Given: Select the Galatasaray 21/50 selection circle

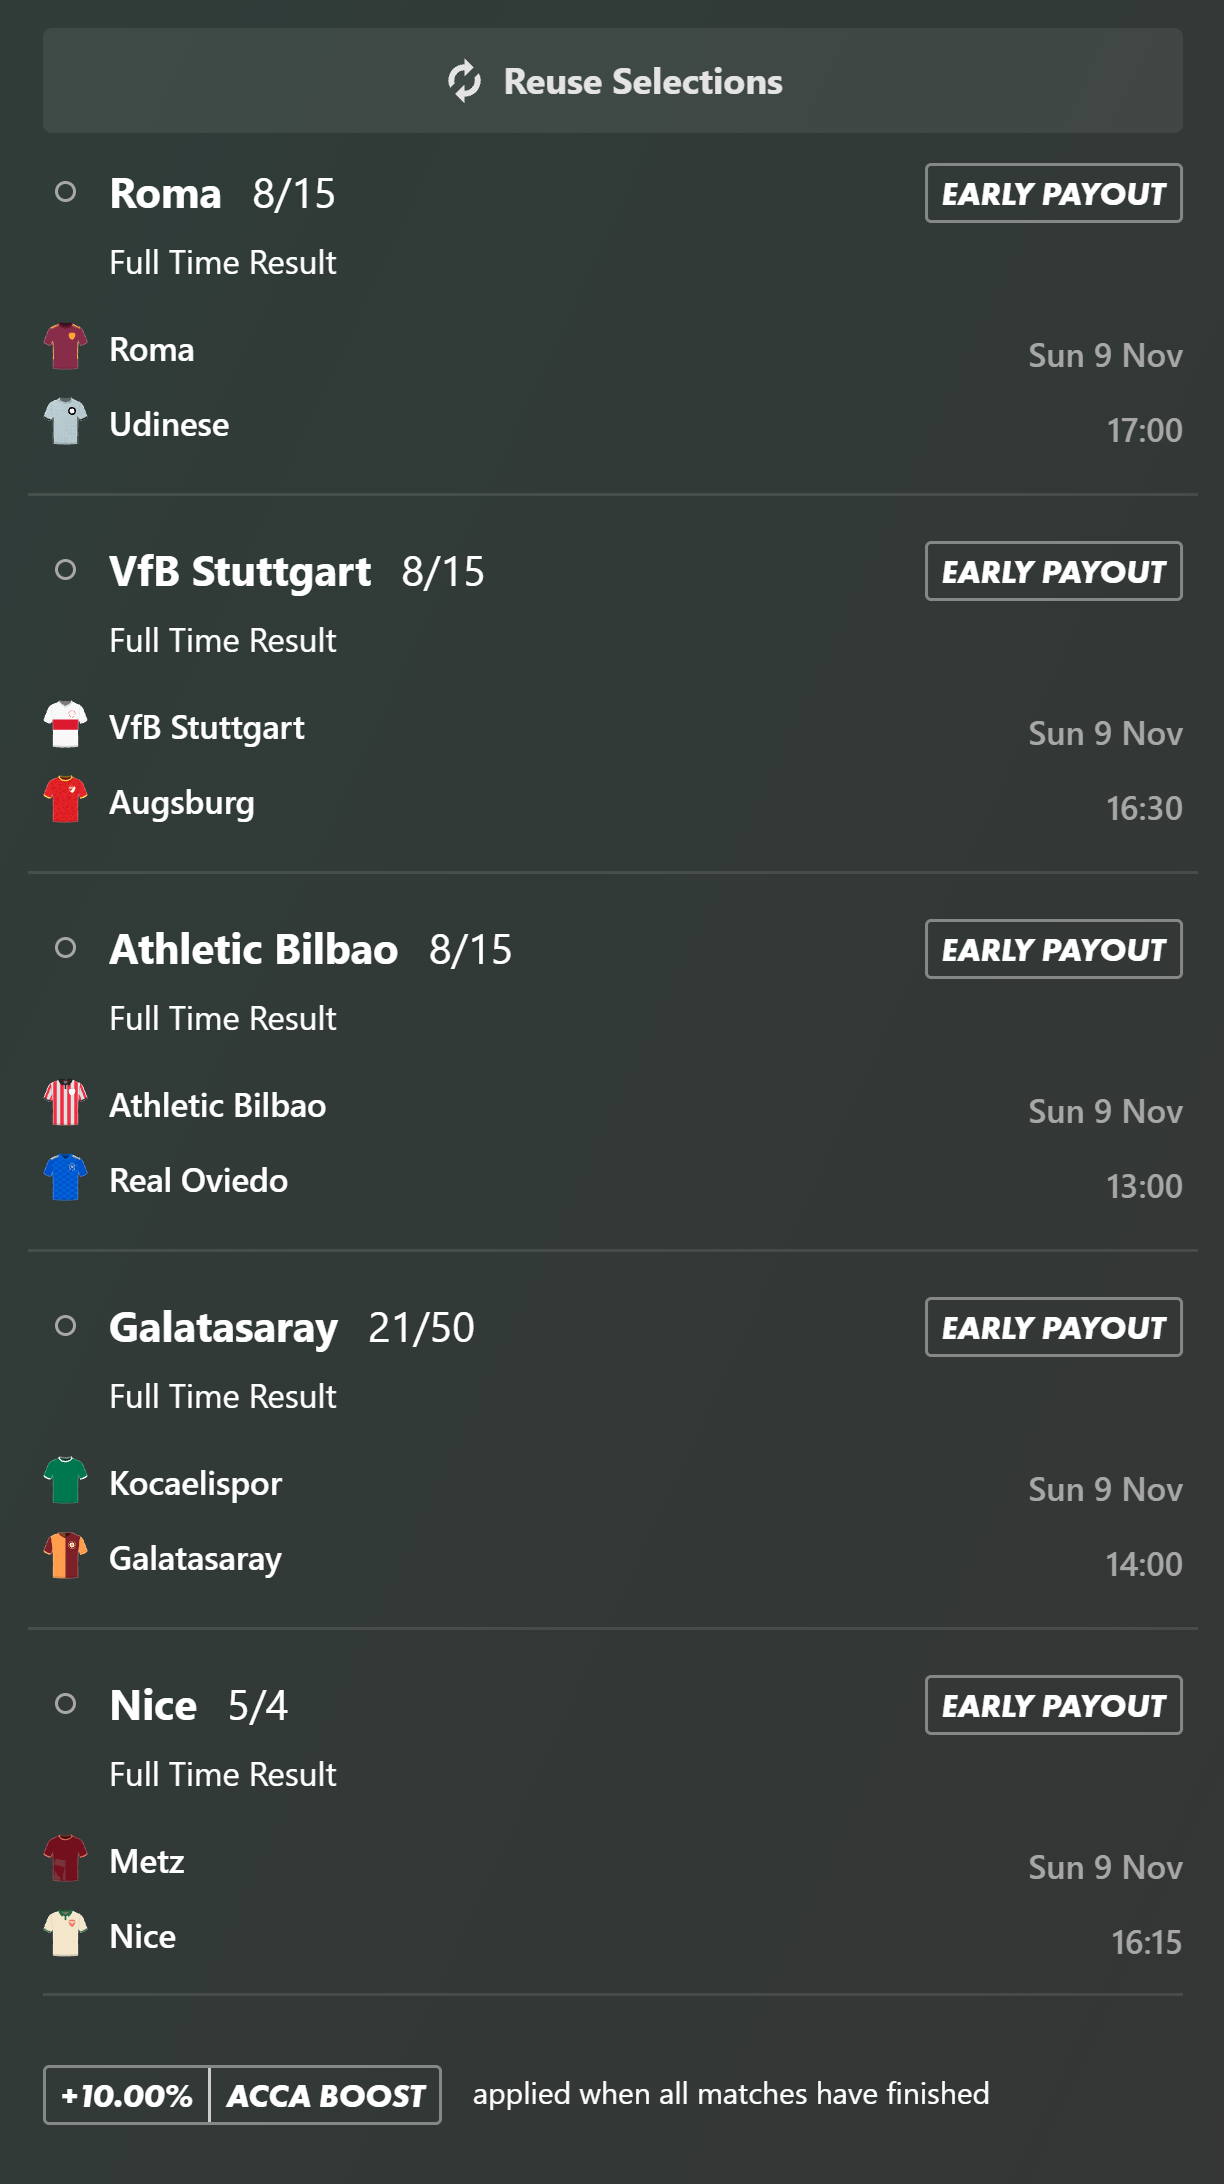Looking at the screenshot, I should (65, 1326).
